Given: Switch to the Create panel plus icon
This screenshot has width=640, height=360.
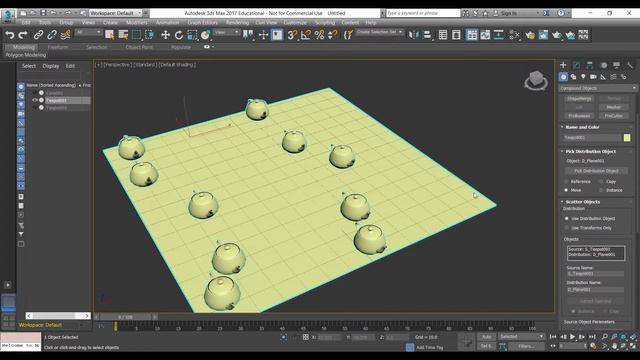Looking at the screenshot, I should click(563, 65).
